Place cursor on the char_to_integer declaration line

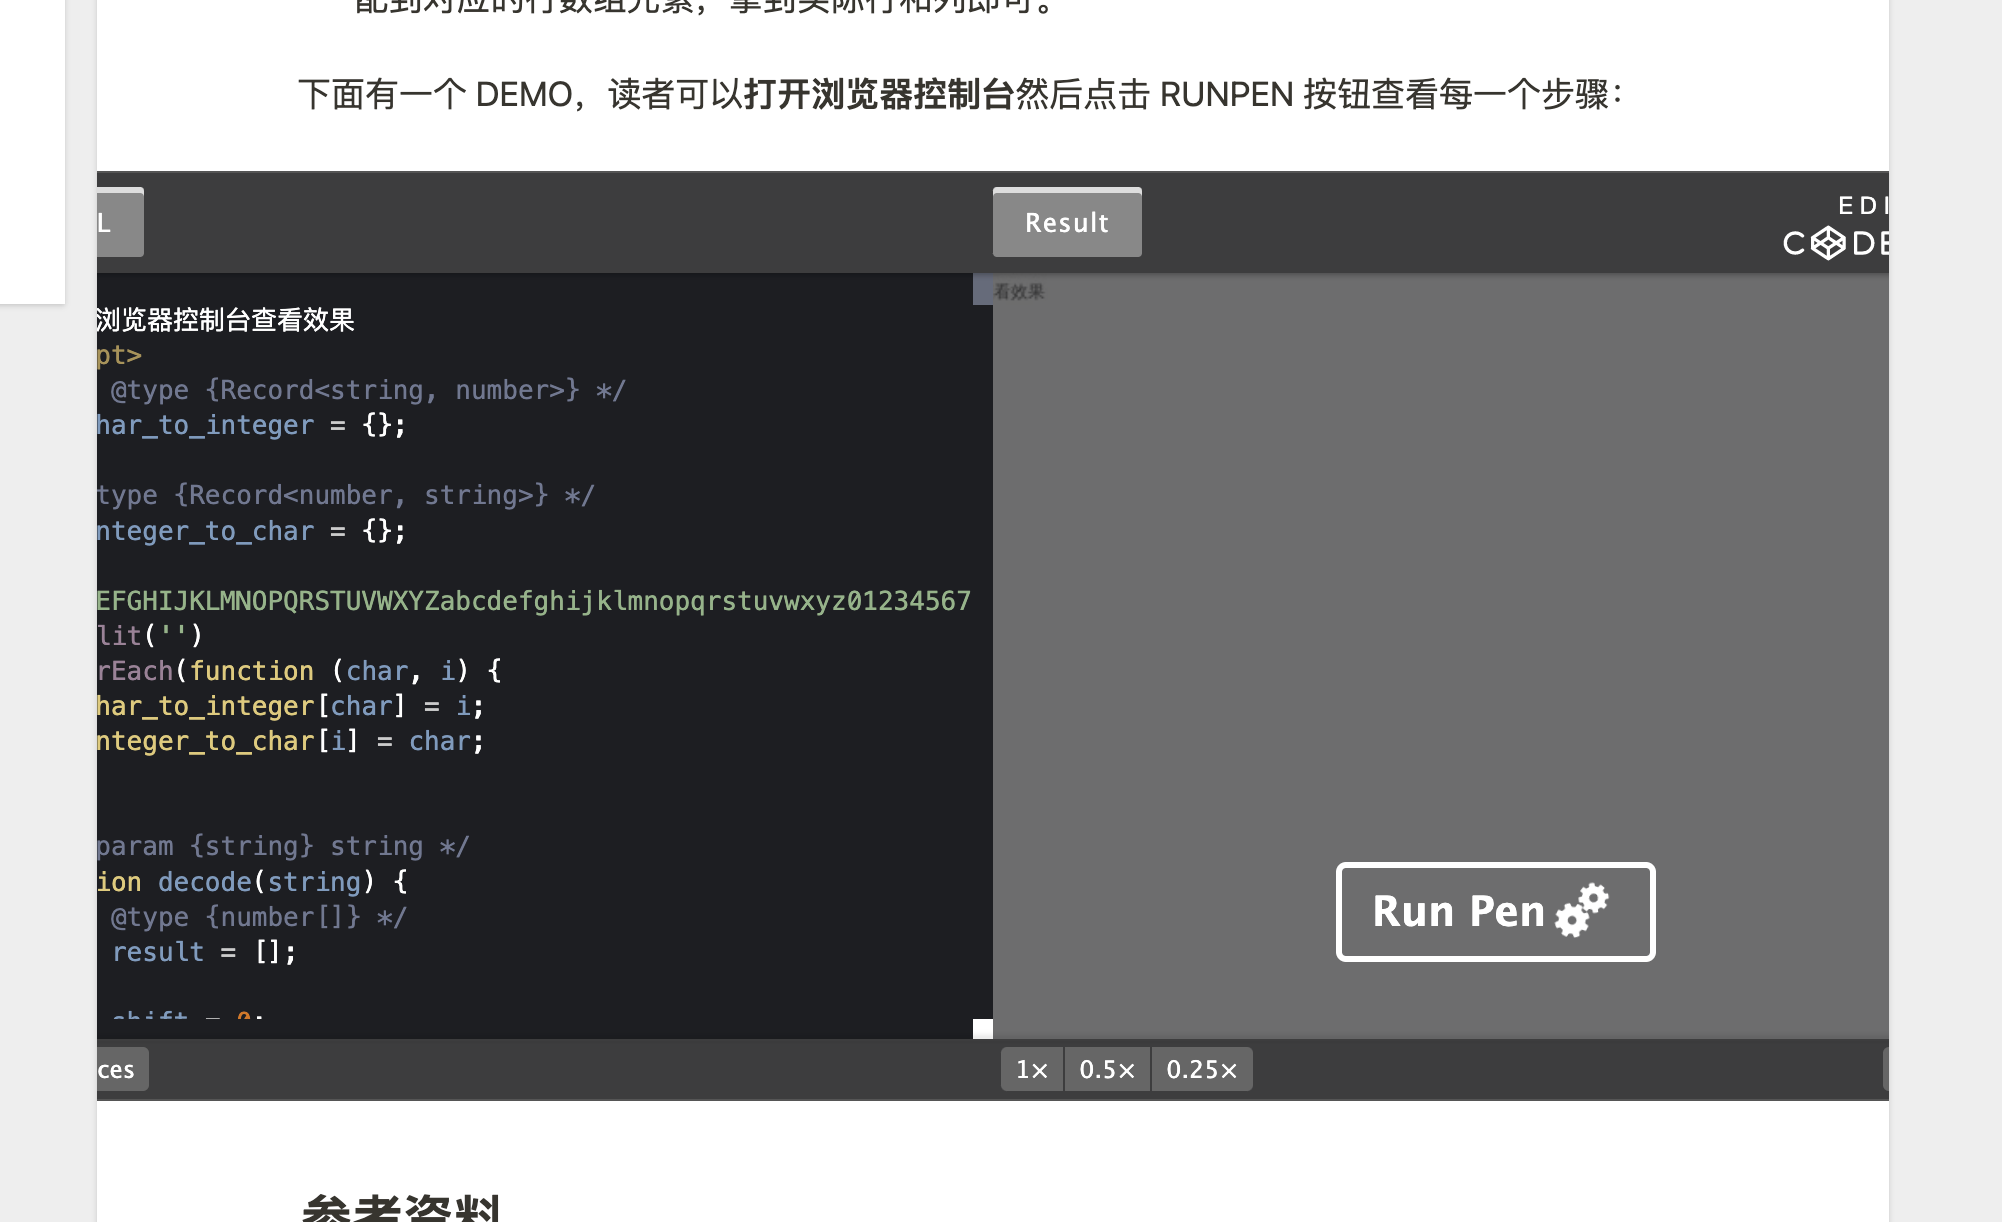250,425
